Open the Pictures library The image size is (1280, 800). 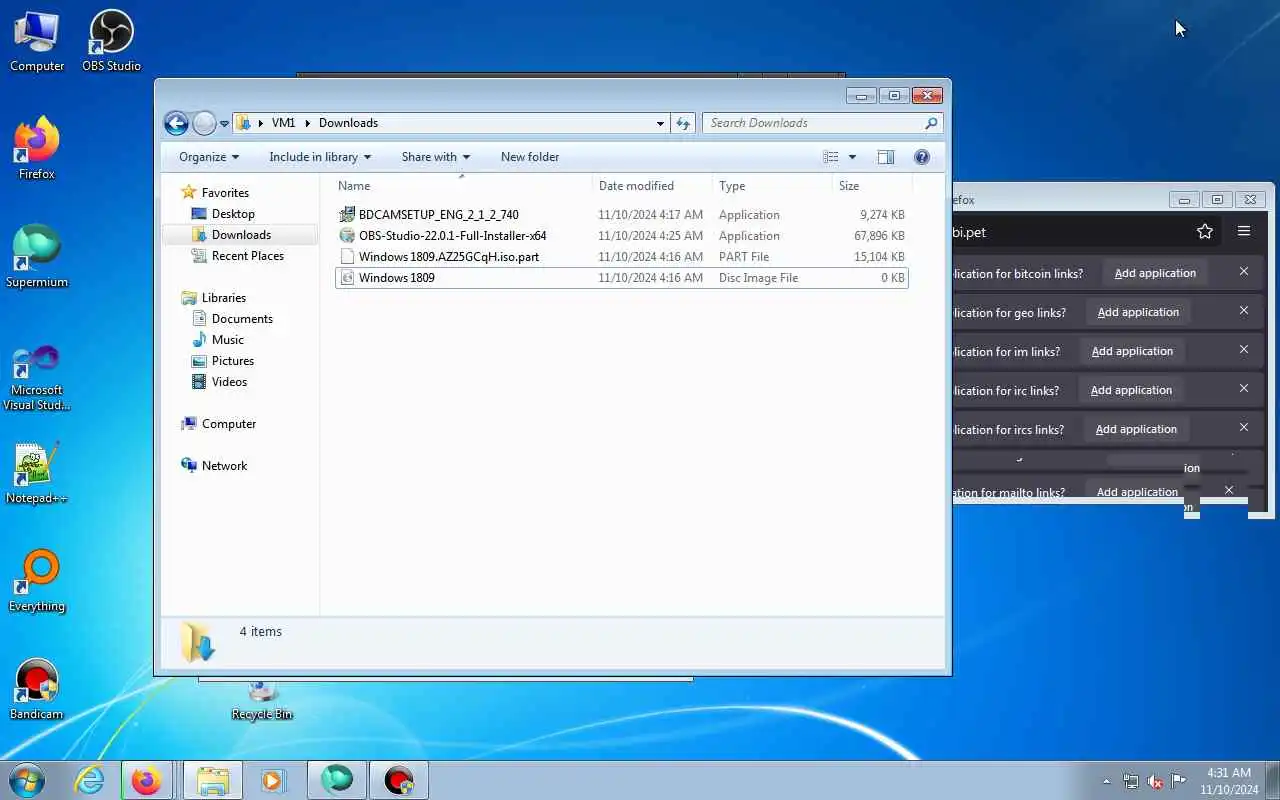click(232, 361)
